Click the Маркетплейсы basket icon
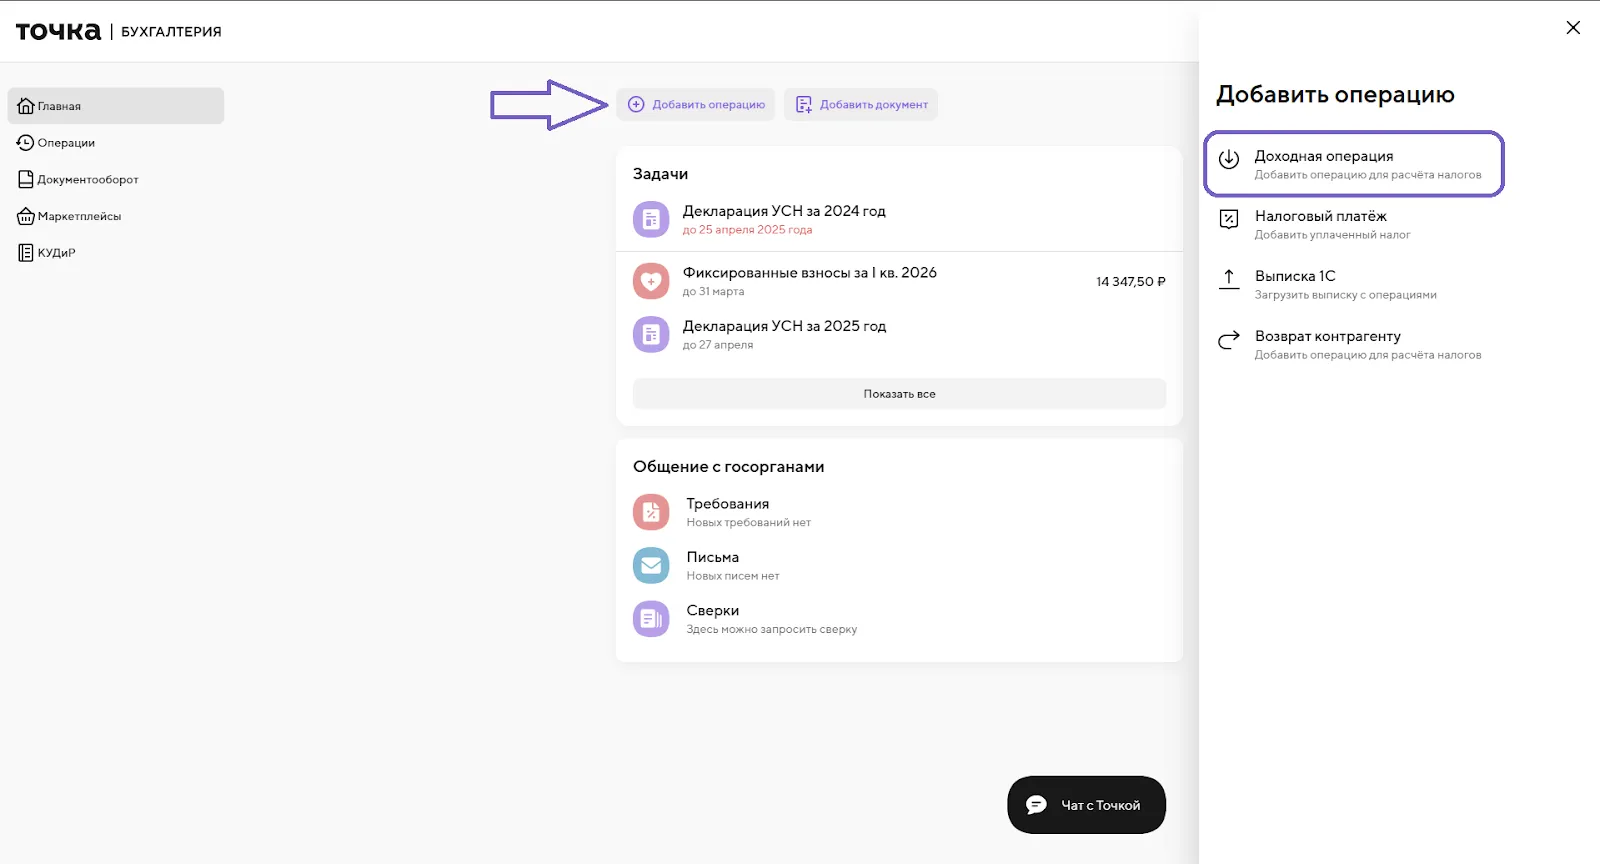The image size is (1600, 864). pyautogui.click(x=26, y=216)
